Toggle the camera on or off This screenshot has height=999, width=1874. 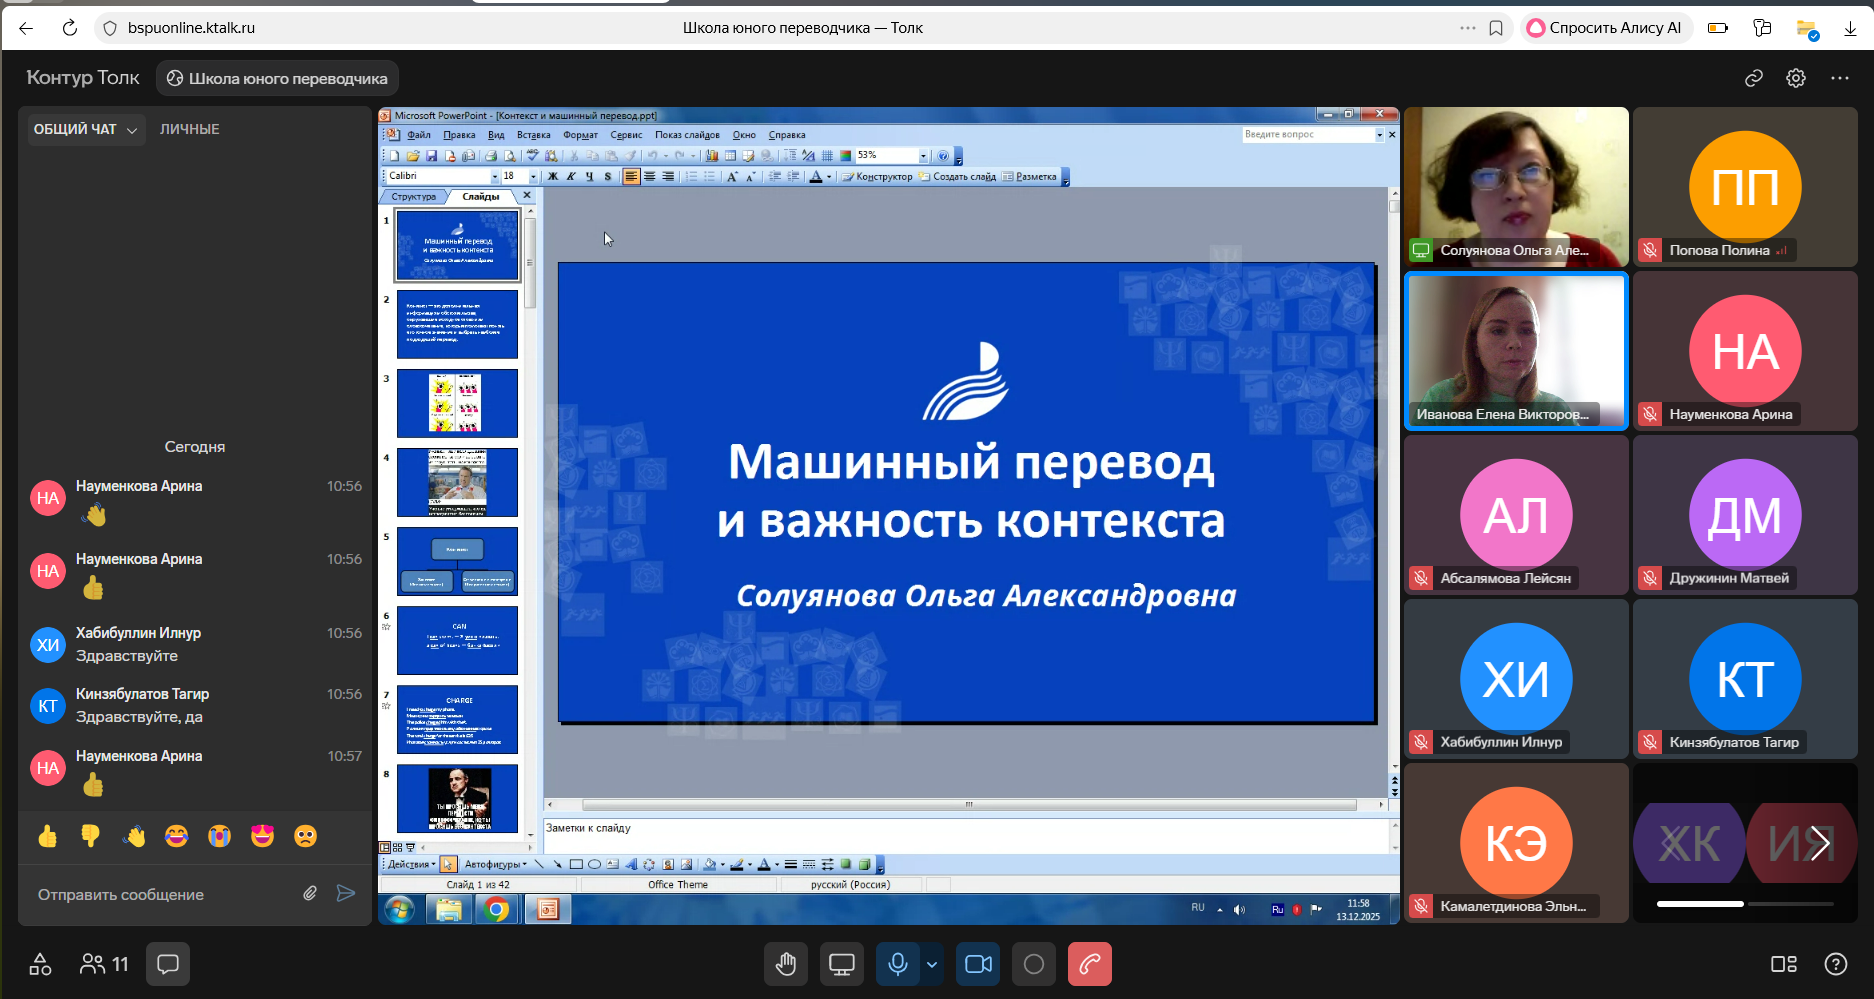pos(978,964)
